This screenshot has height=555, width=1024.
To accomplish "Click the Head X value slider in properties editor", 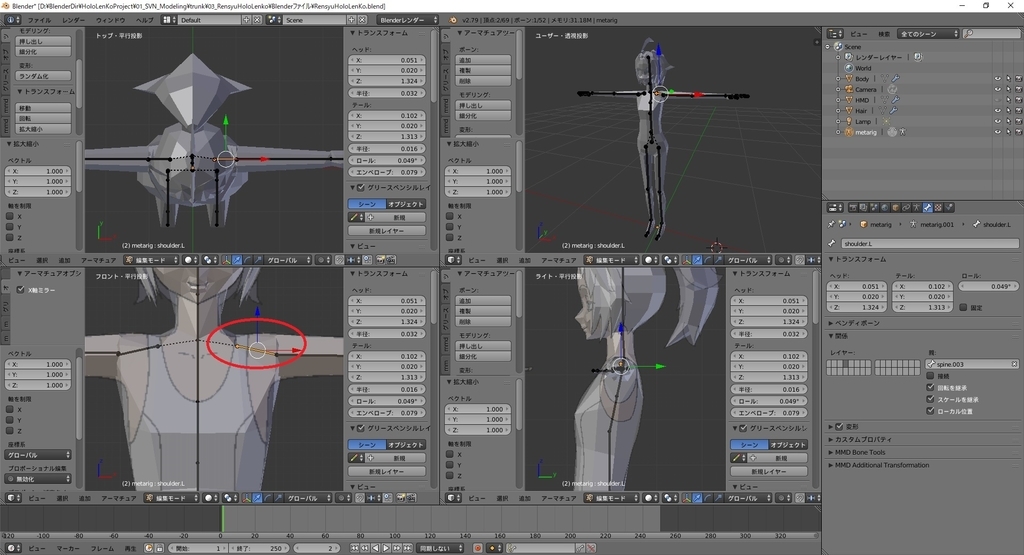I will tap(857, 287).
